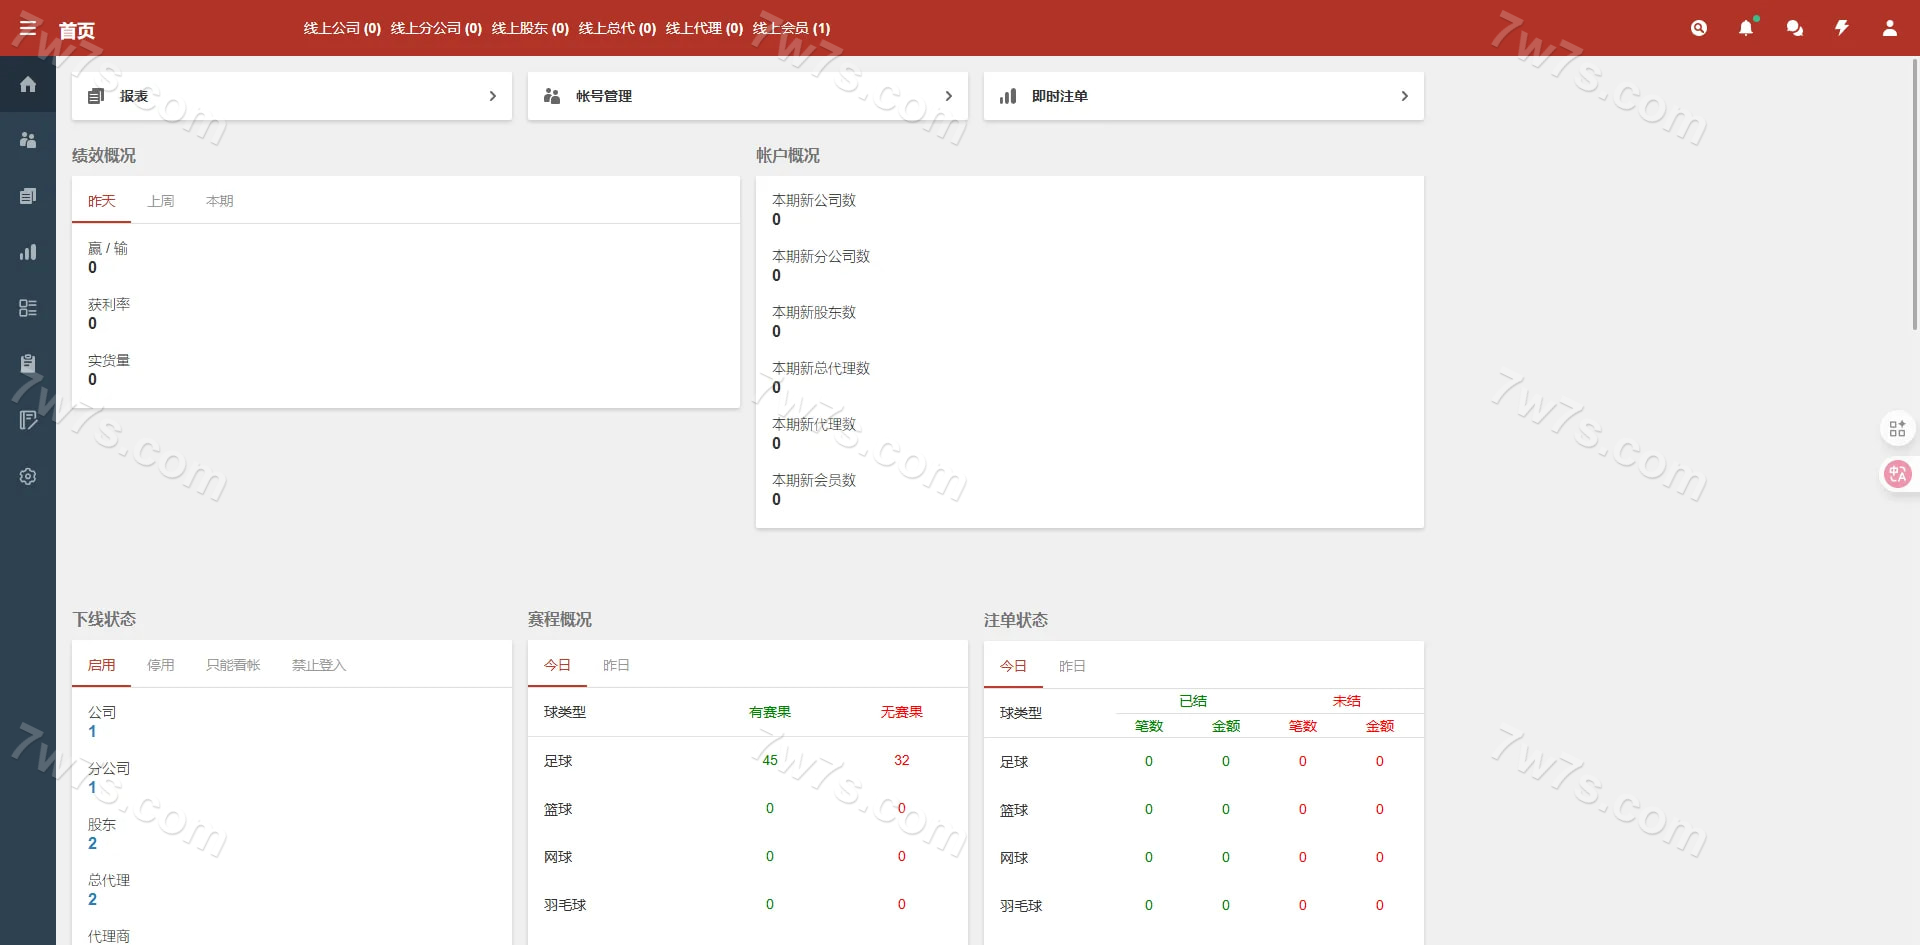Switch to the 上周 performance tab
Image resolution: width=1920 pixels, height=945 pixels.
point(161,201)
